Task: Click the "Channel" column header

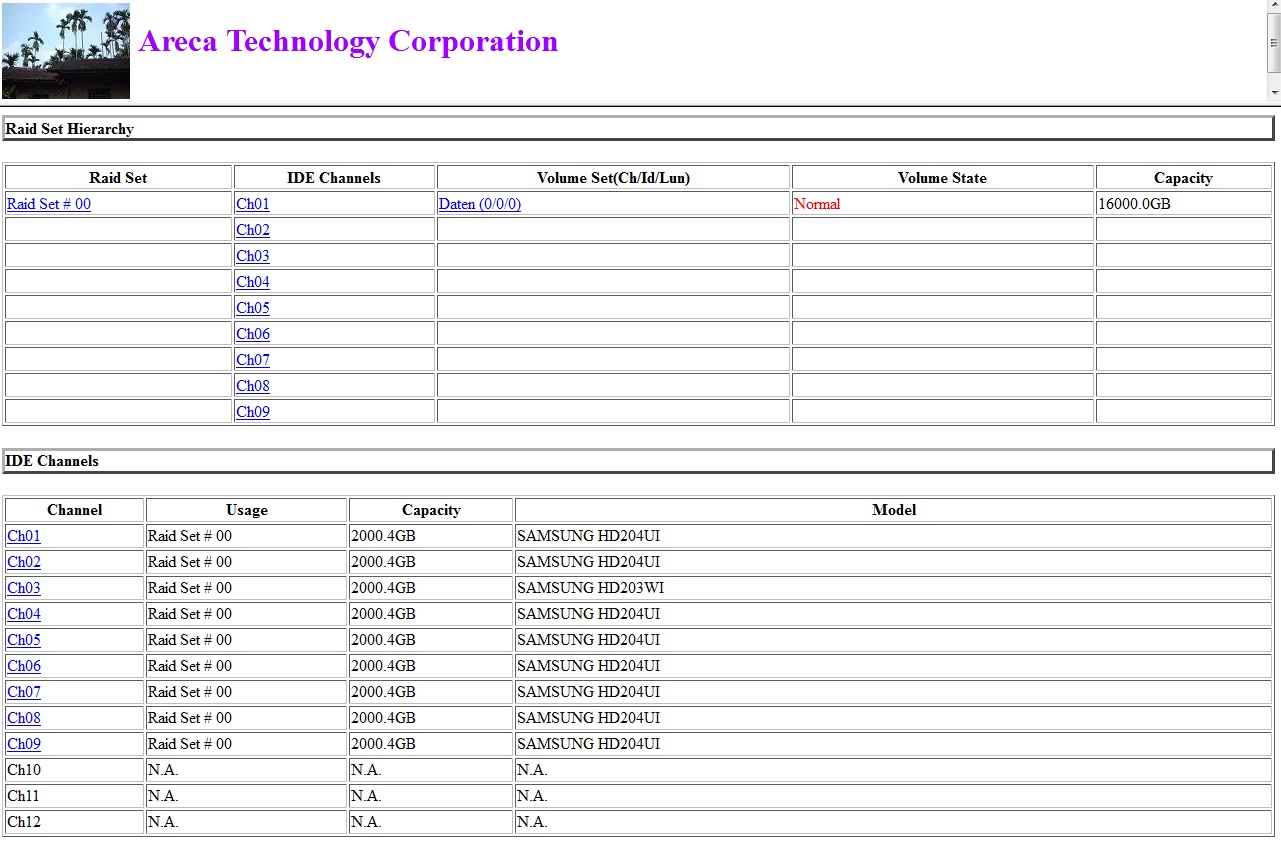Action: pyautogui.click(x=75, y=510)
